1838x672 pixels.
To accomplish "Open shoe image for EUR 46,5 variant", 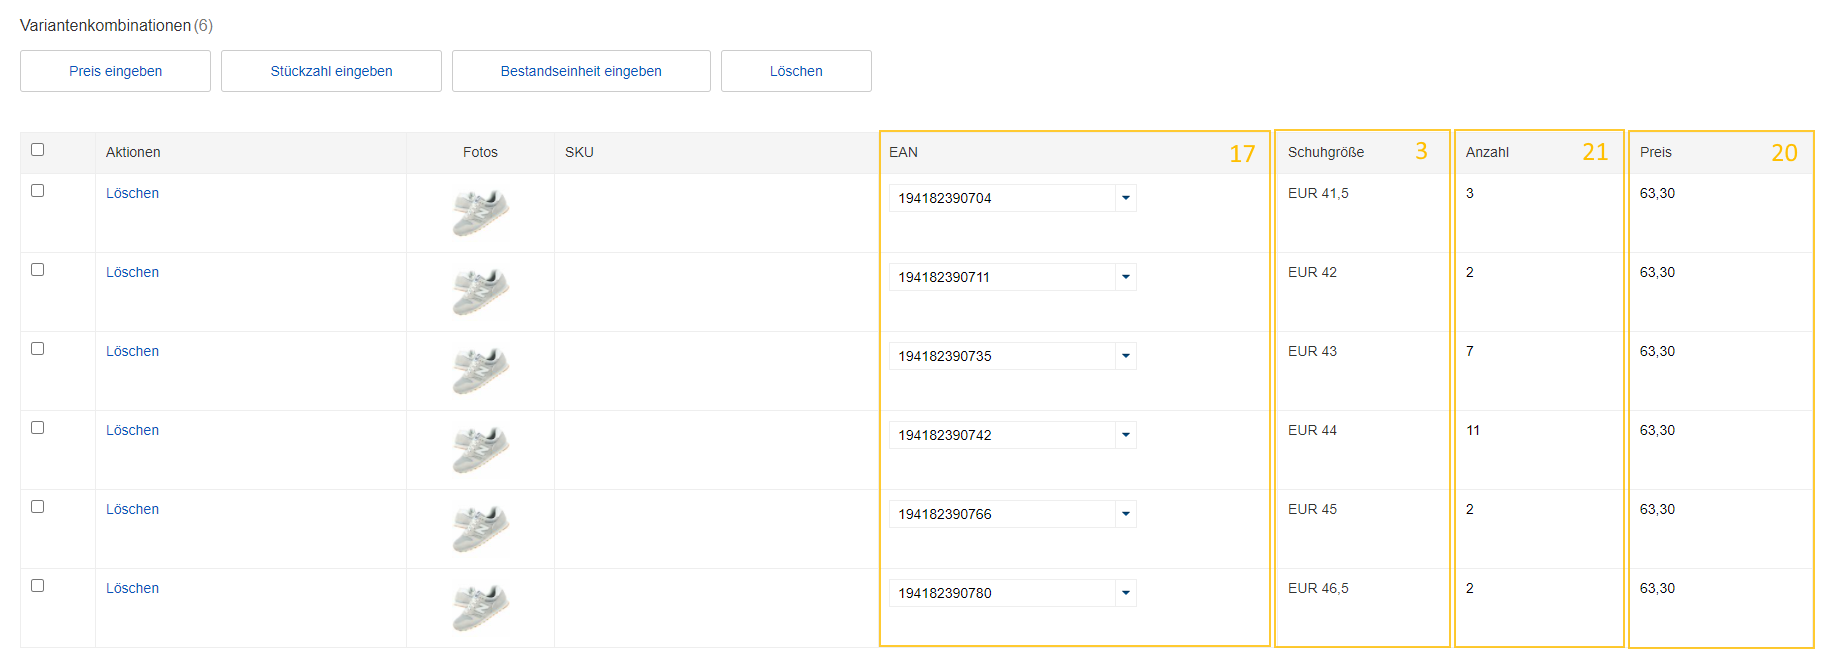I will pyautogui.click(x=480, y=608).
